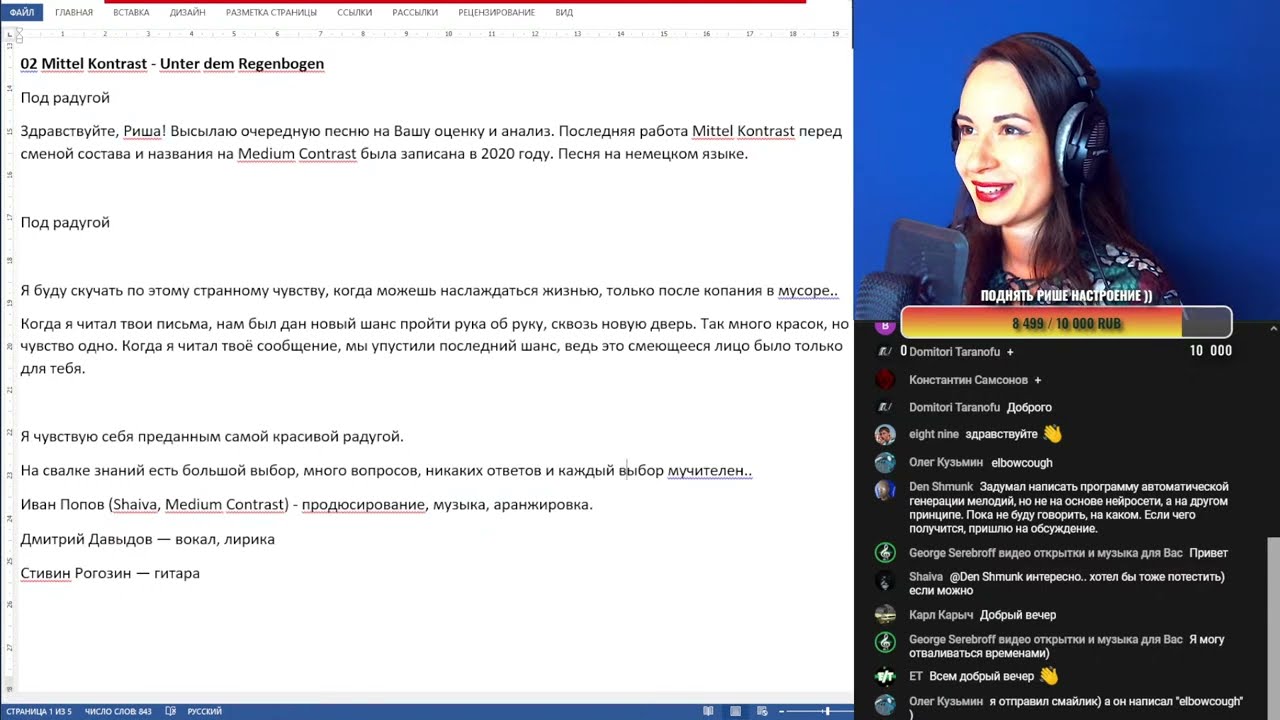Click the underlined name 'Стивин' in last line

[46, 573]
